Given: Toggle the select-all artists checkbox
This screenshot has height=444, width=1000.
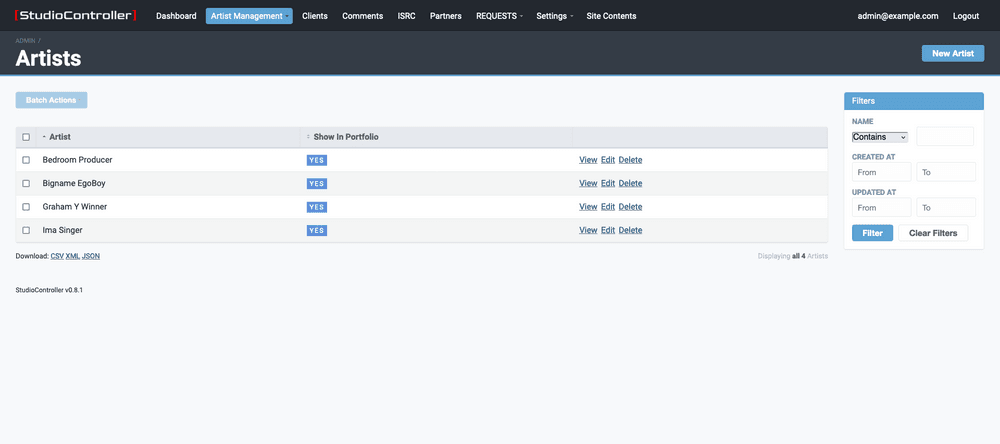Looking at the screenshot, I should 26,137.
